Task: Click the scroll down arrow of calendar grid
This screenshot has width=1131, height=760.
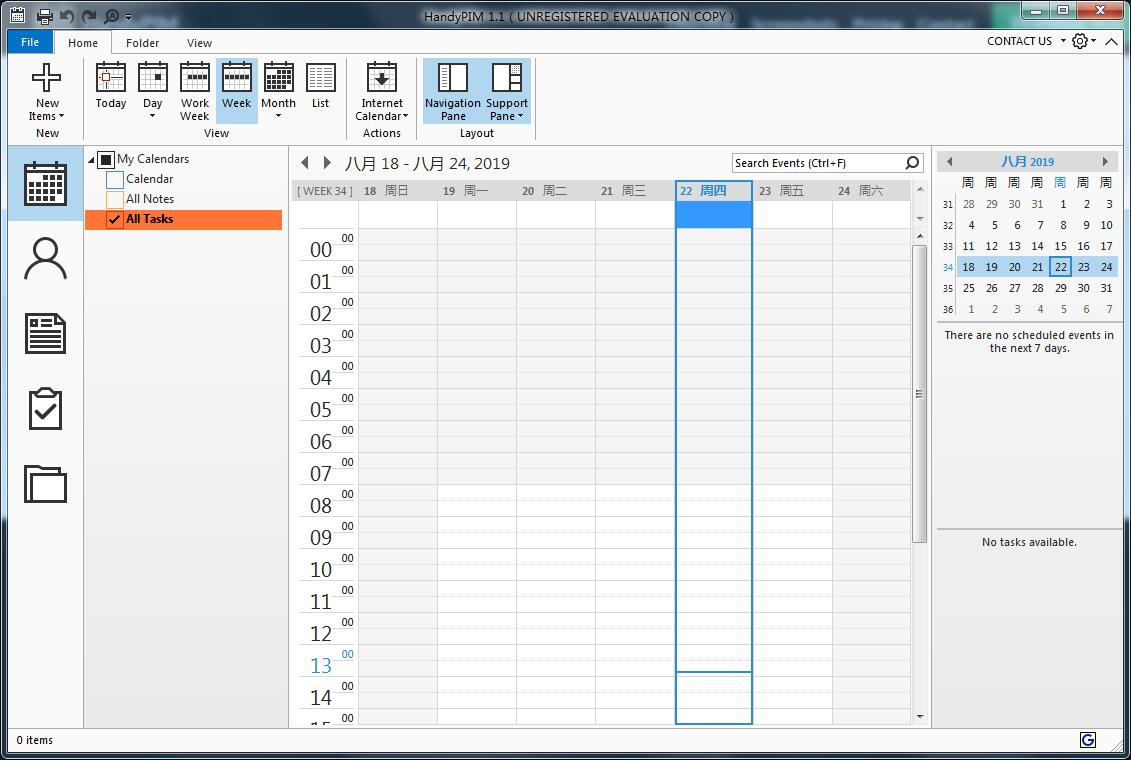Action: tap(920, 717)
